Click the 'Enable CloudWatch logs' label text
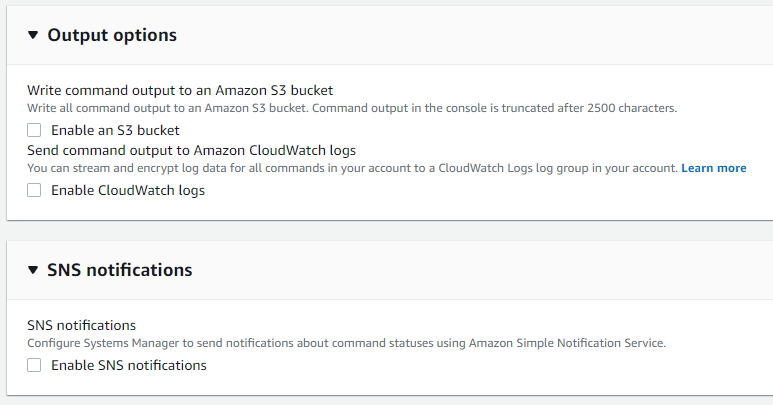Screen dimensions: 773x405 [x=128, y=190]
